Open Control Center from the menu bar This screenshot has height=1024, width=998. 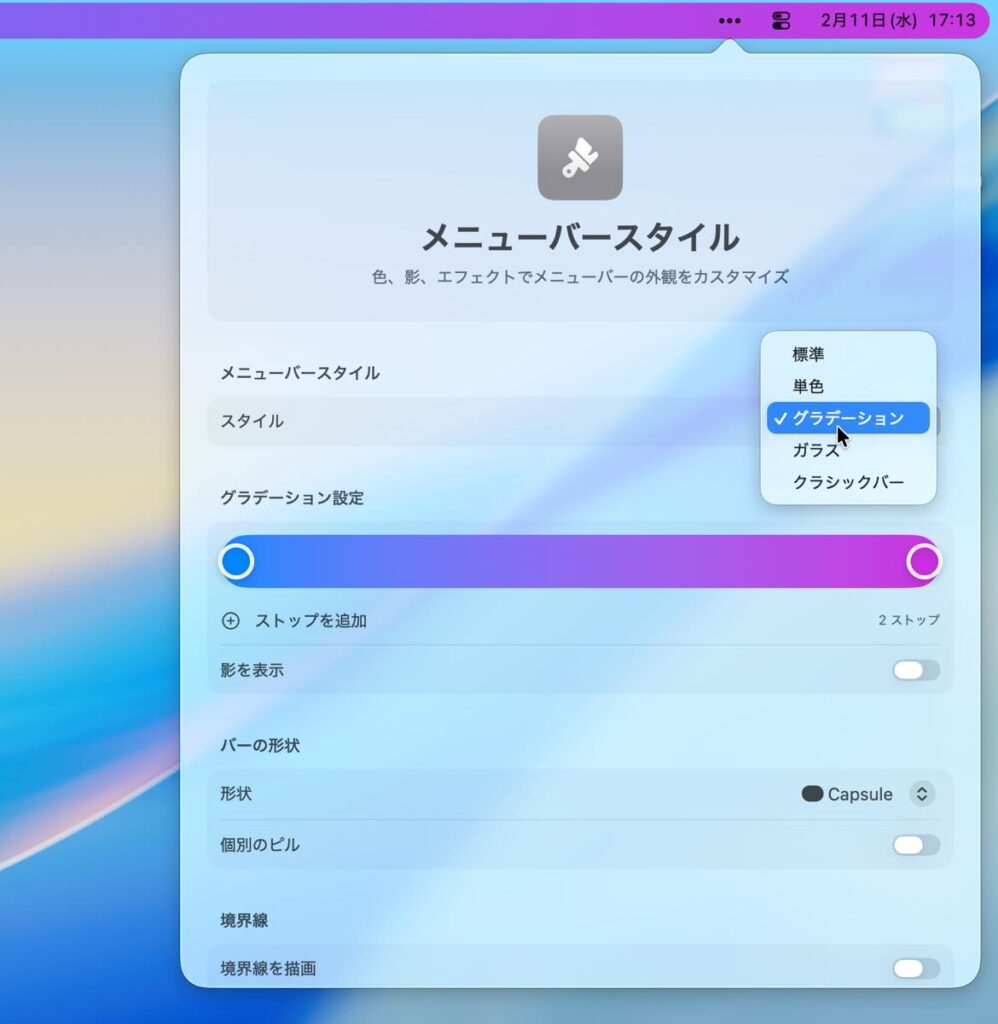[x=781, y=21]
